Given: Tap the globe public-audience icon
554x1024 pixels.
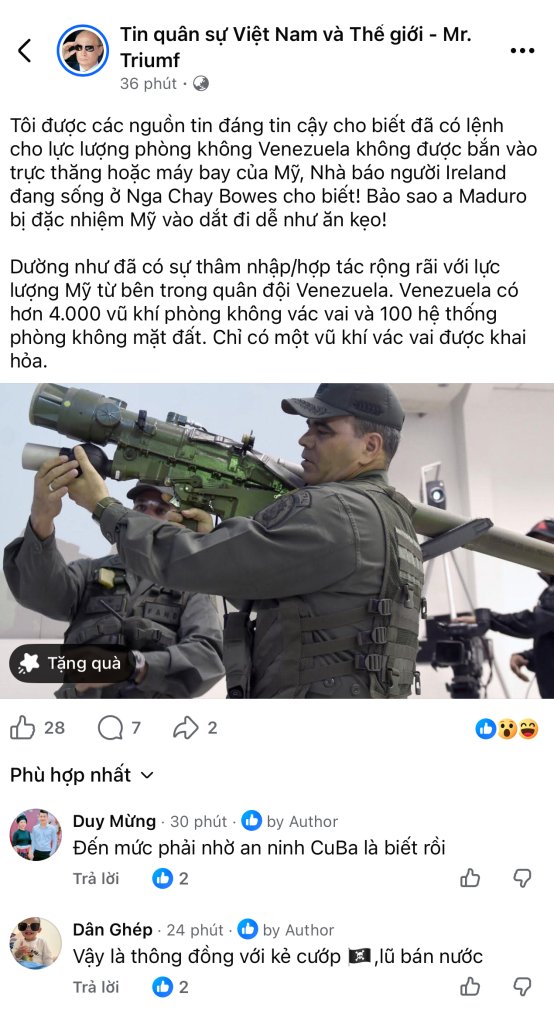Looking at the screenshot, I should point(201,84).
